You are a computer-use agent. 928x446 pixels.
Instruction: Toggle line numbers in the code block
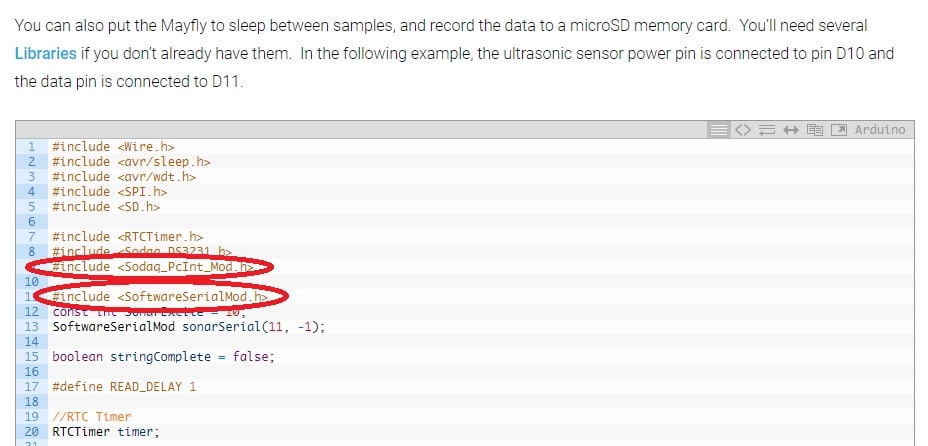click(x=718, y=130)
